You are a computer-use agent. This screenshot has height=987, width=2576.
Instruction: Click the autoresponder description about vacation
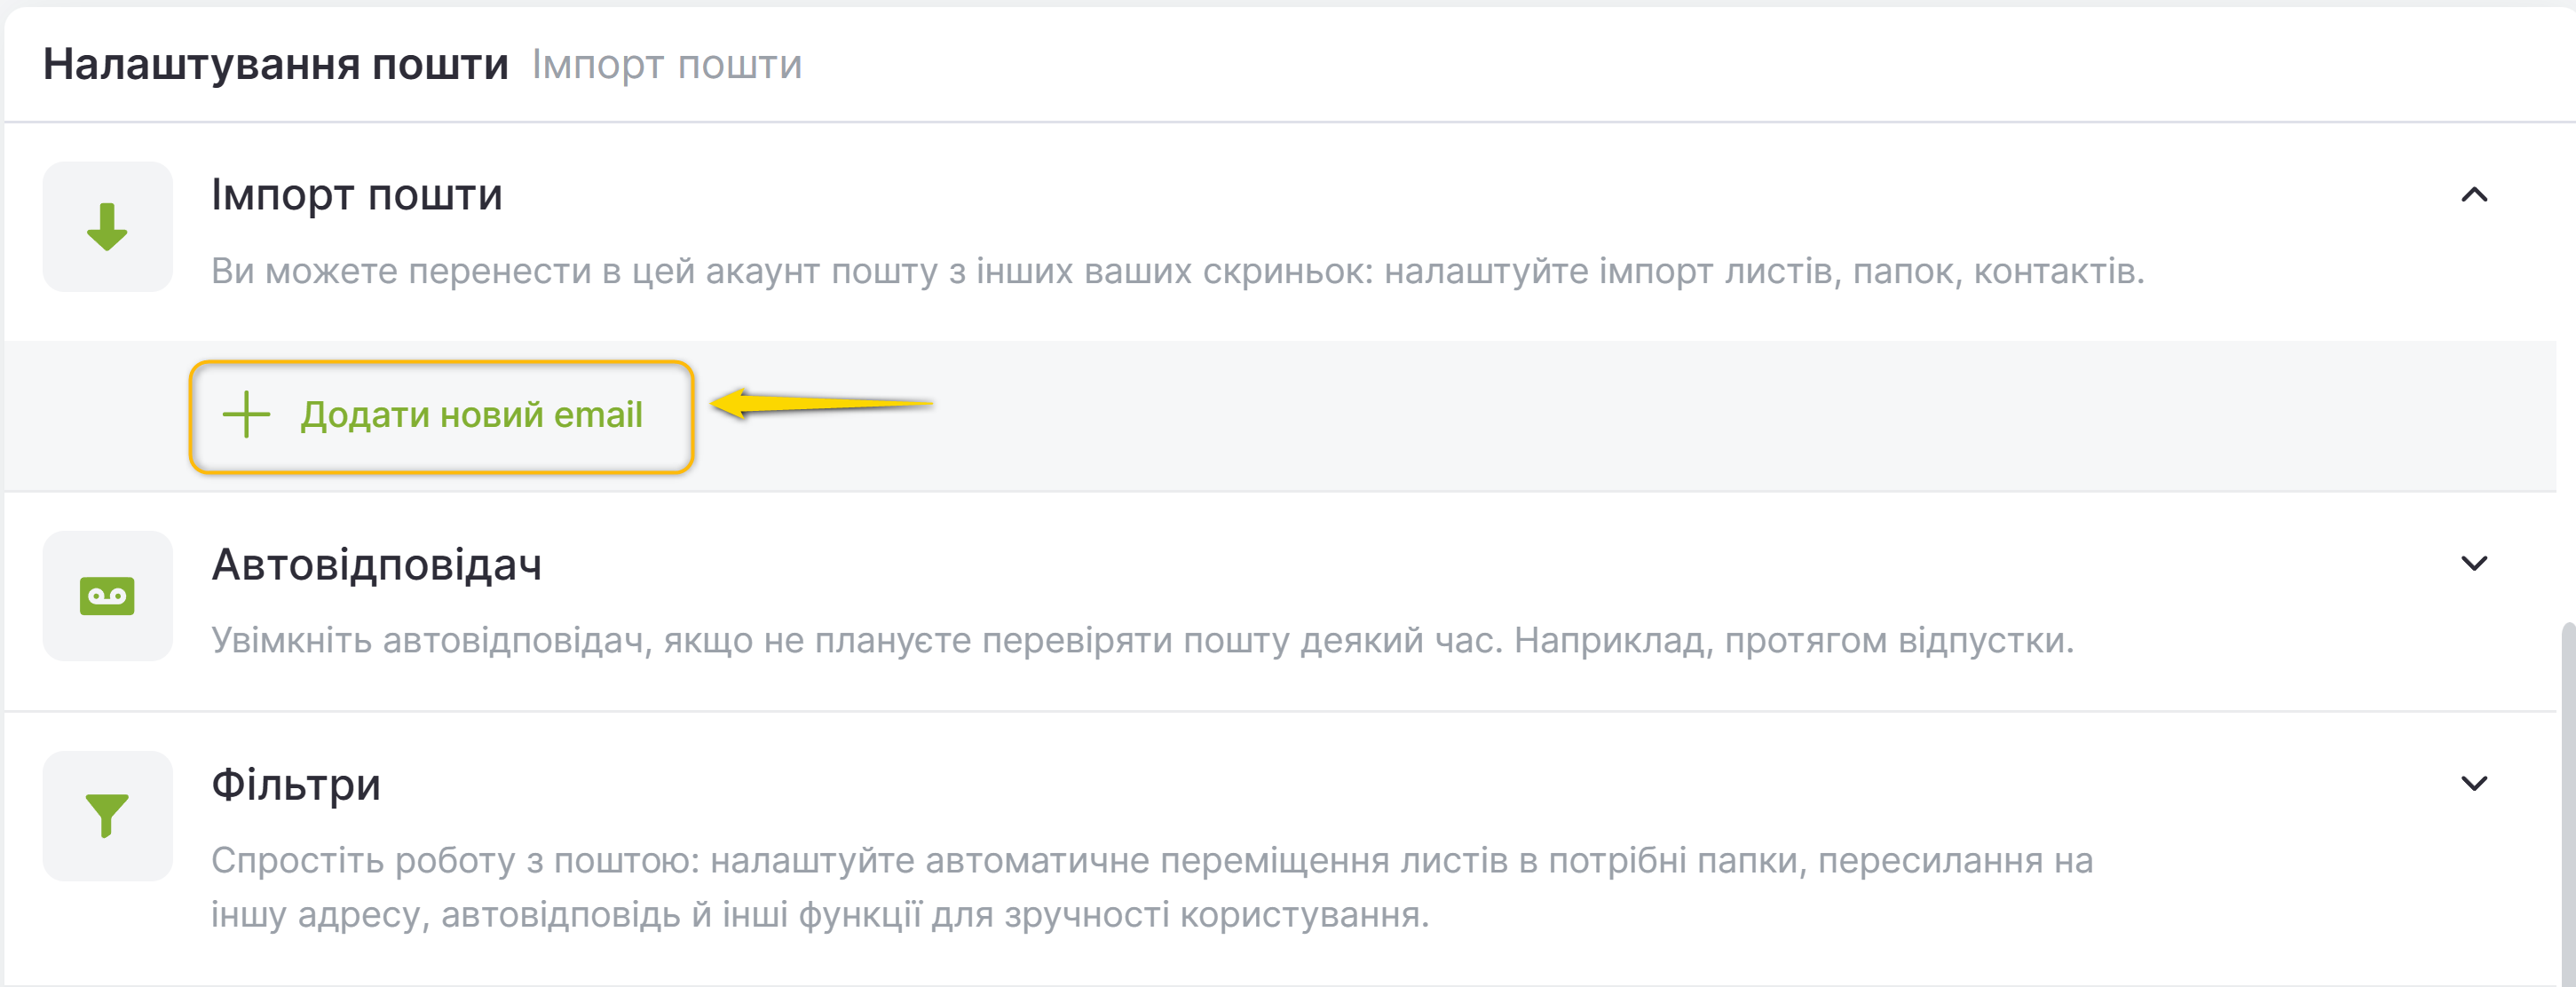[1142, 640]
